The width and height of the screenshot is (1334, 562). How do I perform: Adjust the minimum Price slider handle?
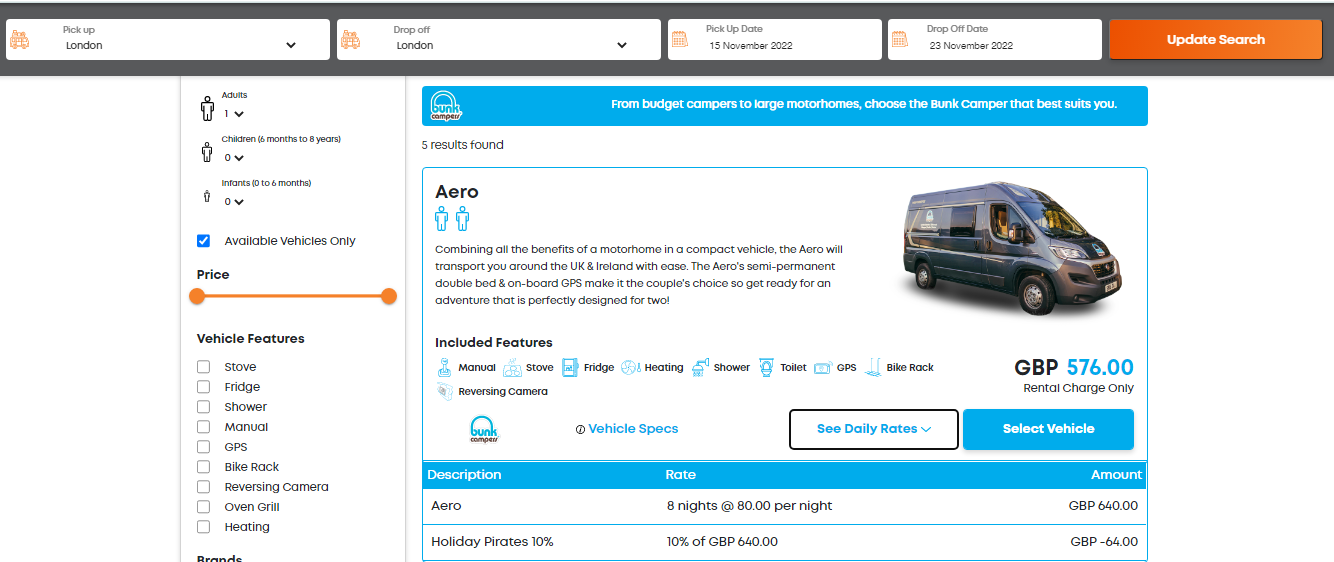(197, 296)
